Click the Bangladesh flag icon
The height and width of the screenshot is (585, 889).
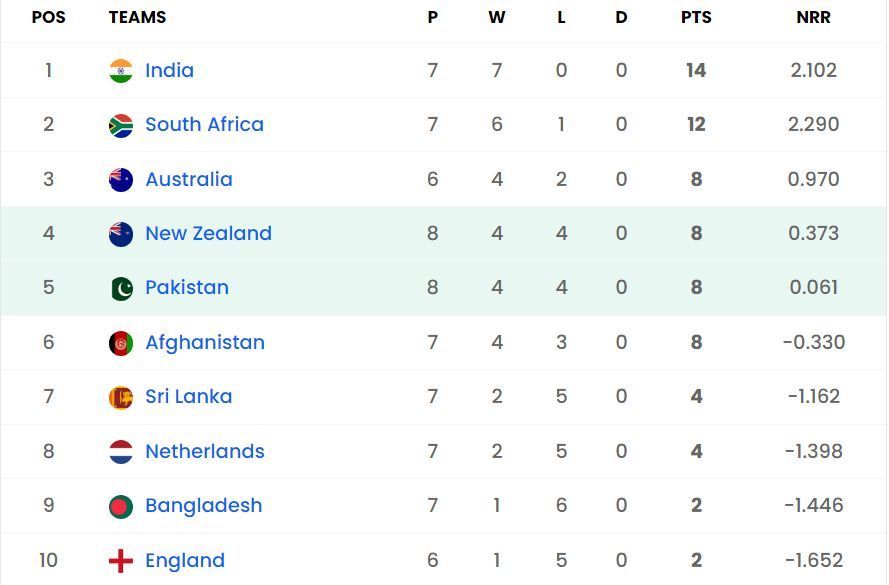coord(120,505)
